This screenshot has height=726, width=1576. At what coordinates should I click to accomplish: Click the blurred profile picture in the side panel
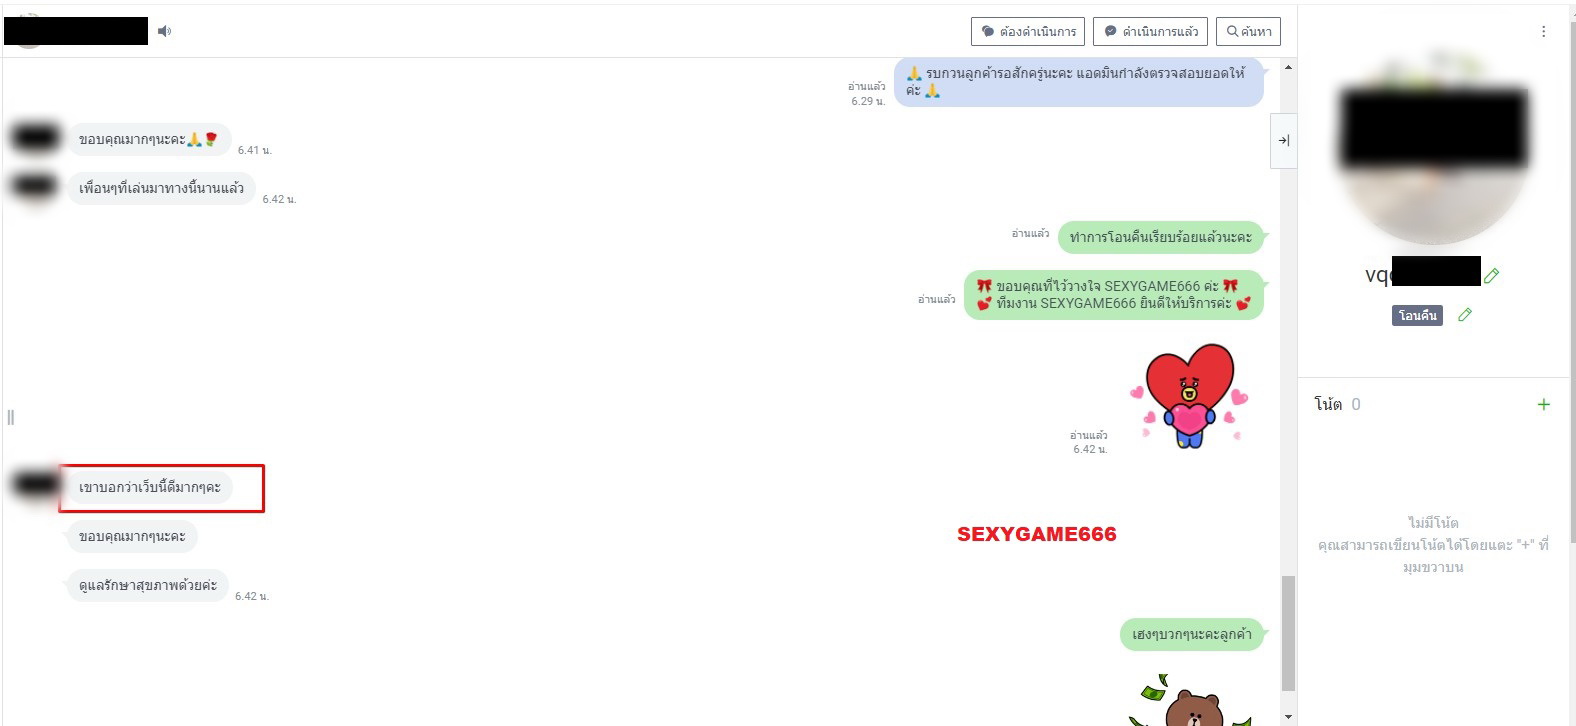coord(1433,150)
